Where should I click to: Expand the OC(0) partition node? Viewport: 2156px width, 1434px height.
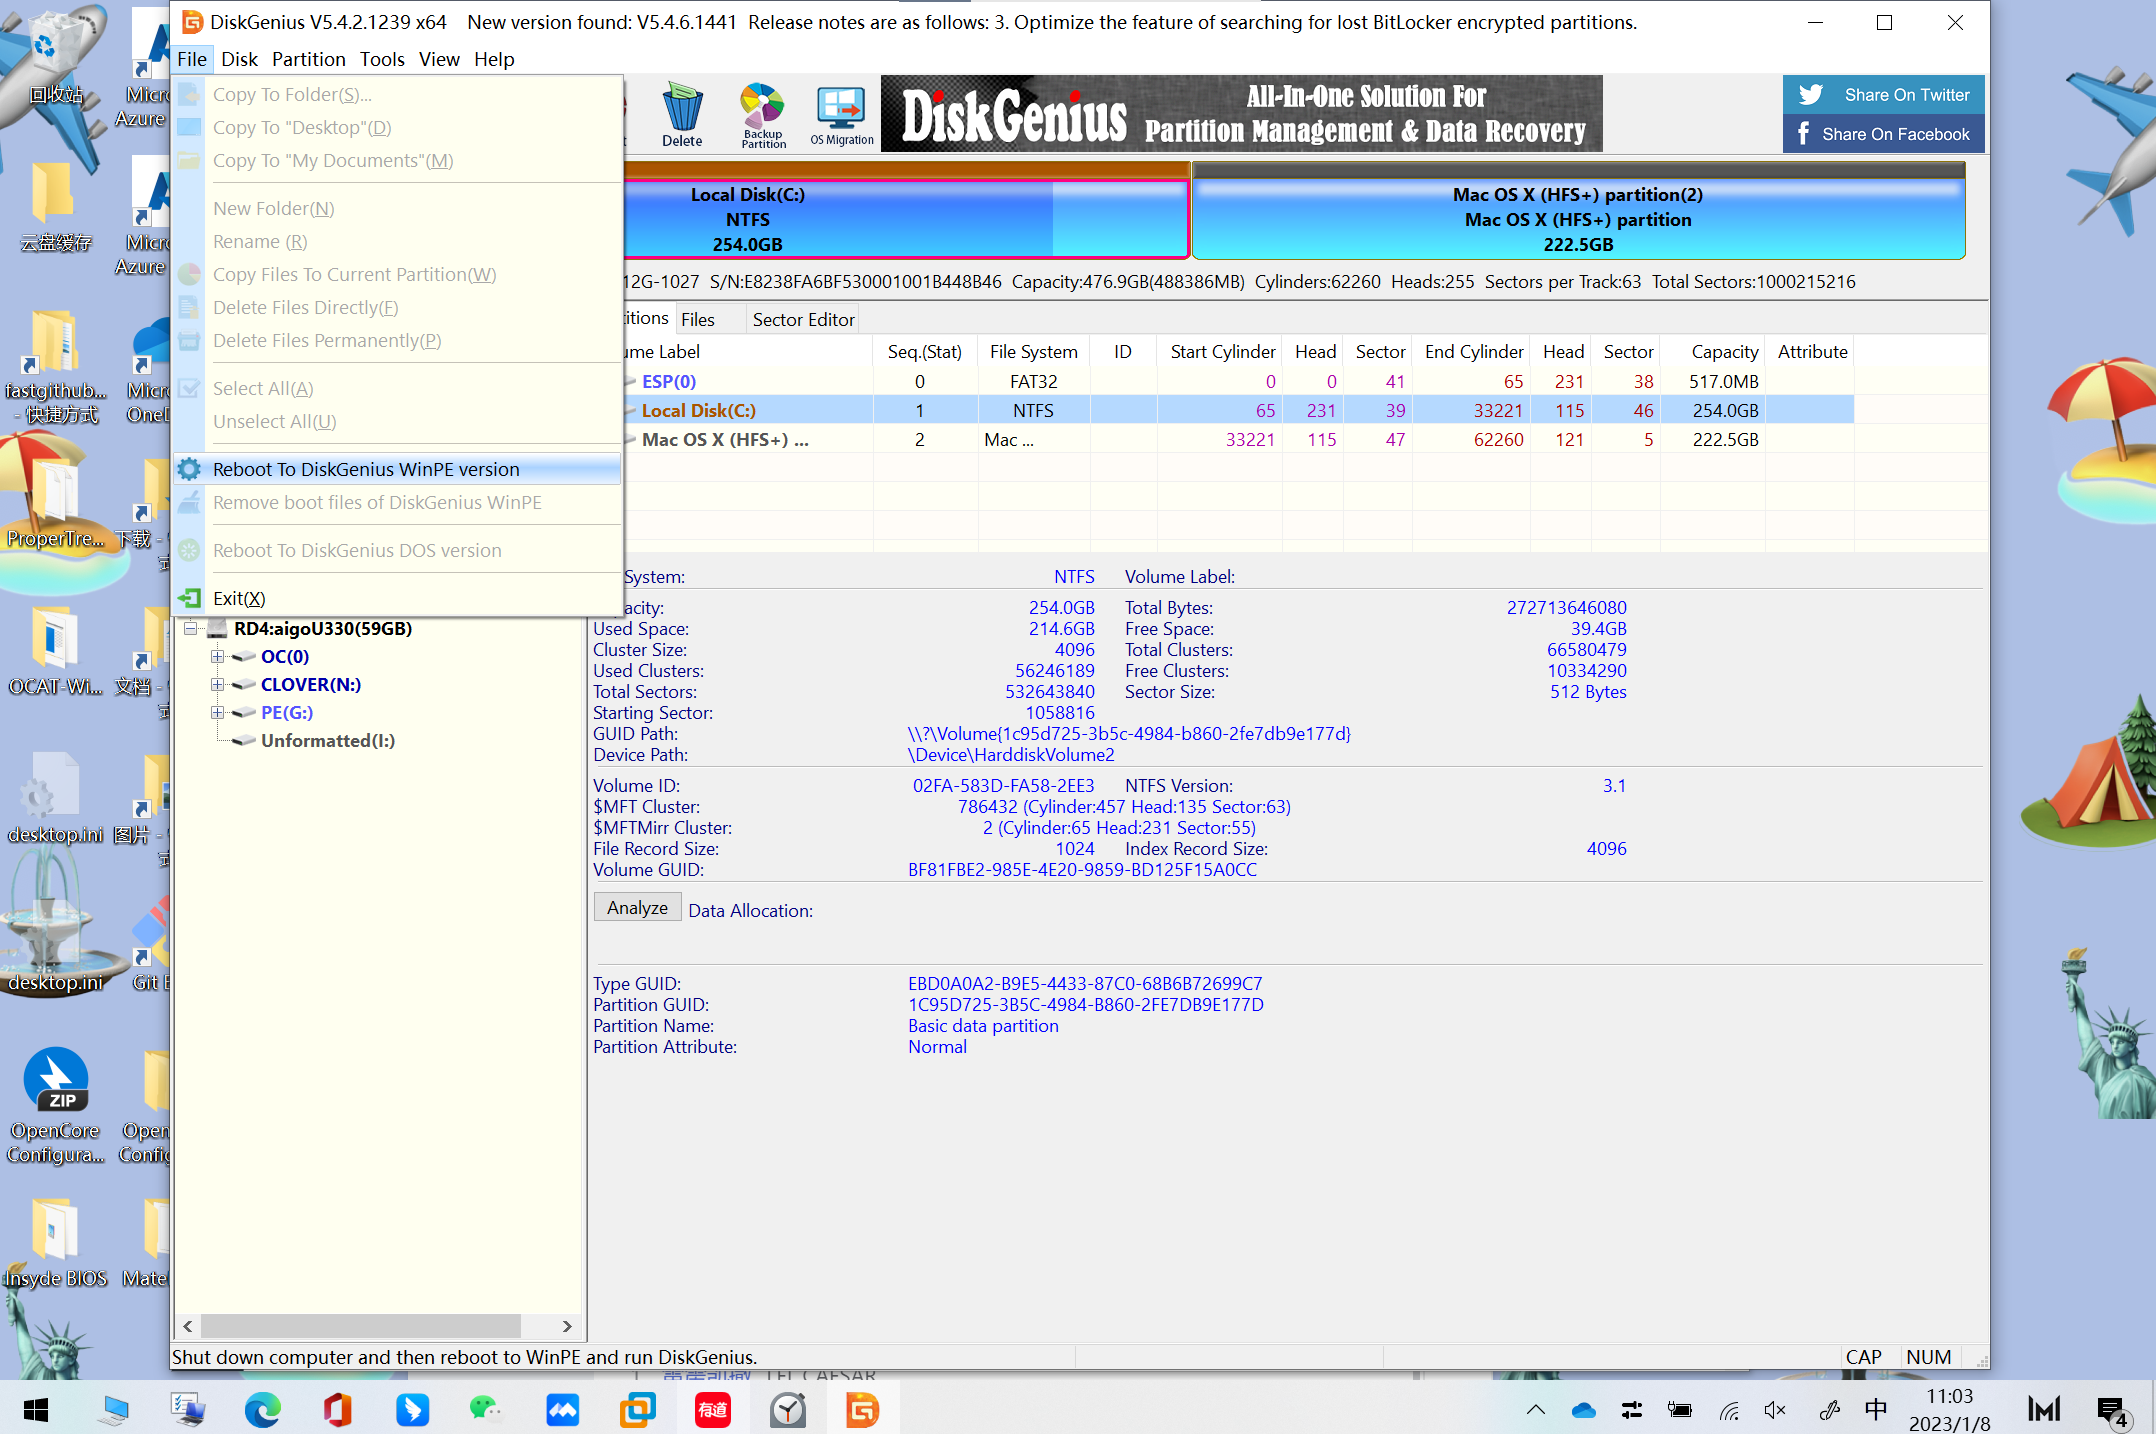click(218, 656)
